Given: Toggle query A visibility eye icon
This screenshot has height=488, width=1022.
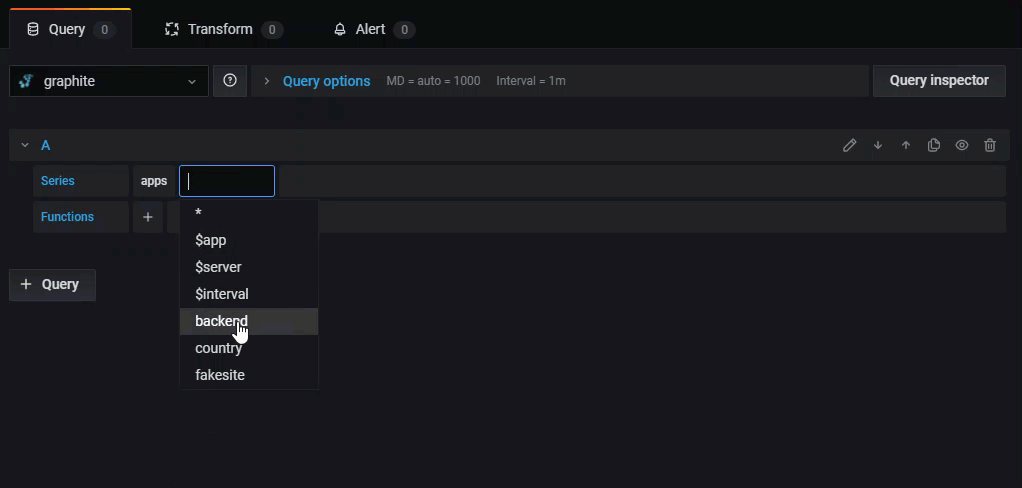Looking at the screenshot, I should point(962,145).
